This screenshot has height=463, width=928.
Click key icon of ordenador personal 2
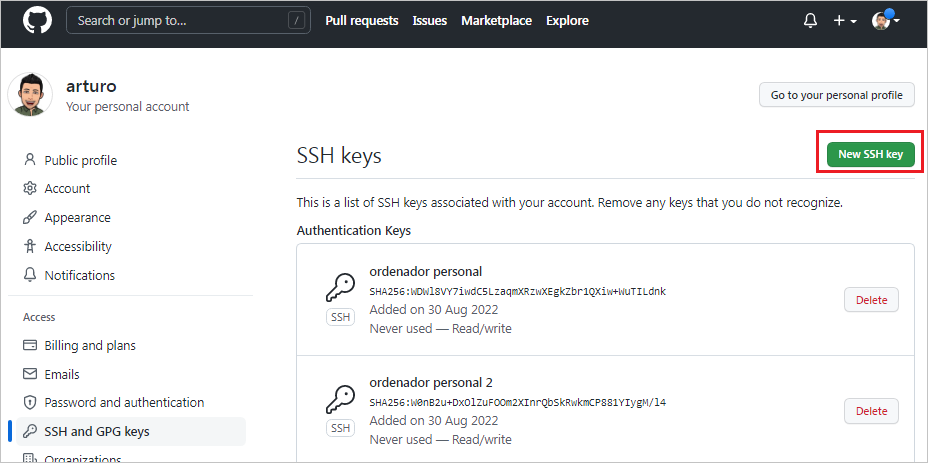pos(340,399)
